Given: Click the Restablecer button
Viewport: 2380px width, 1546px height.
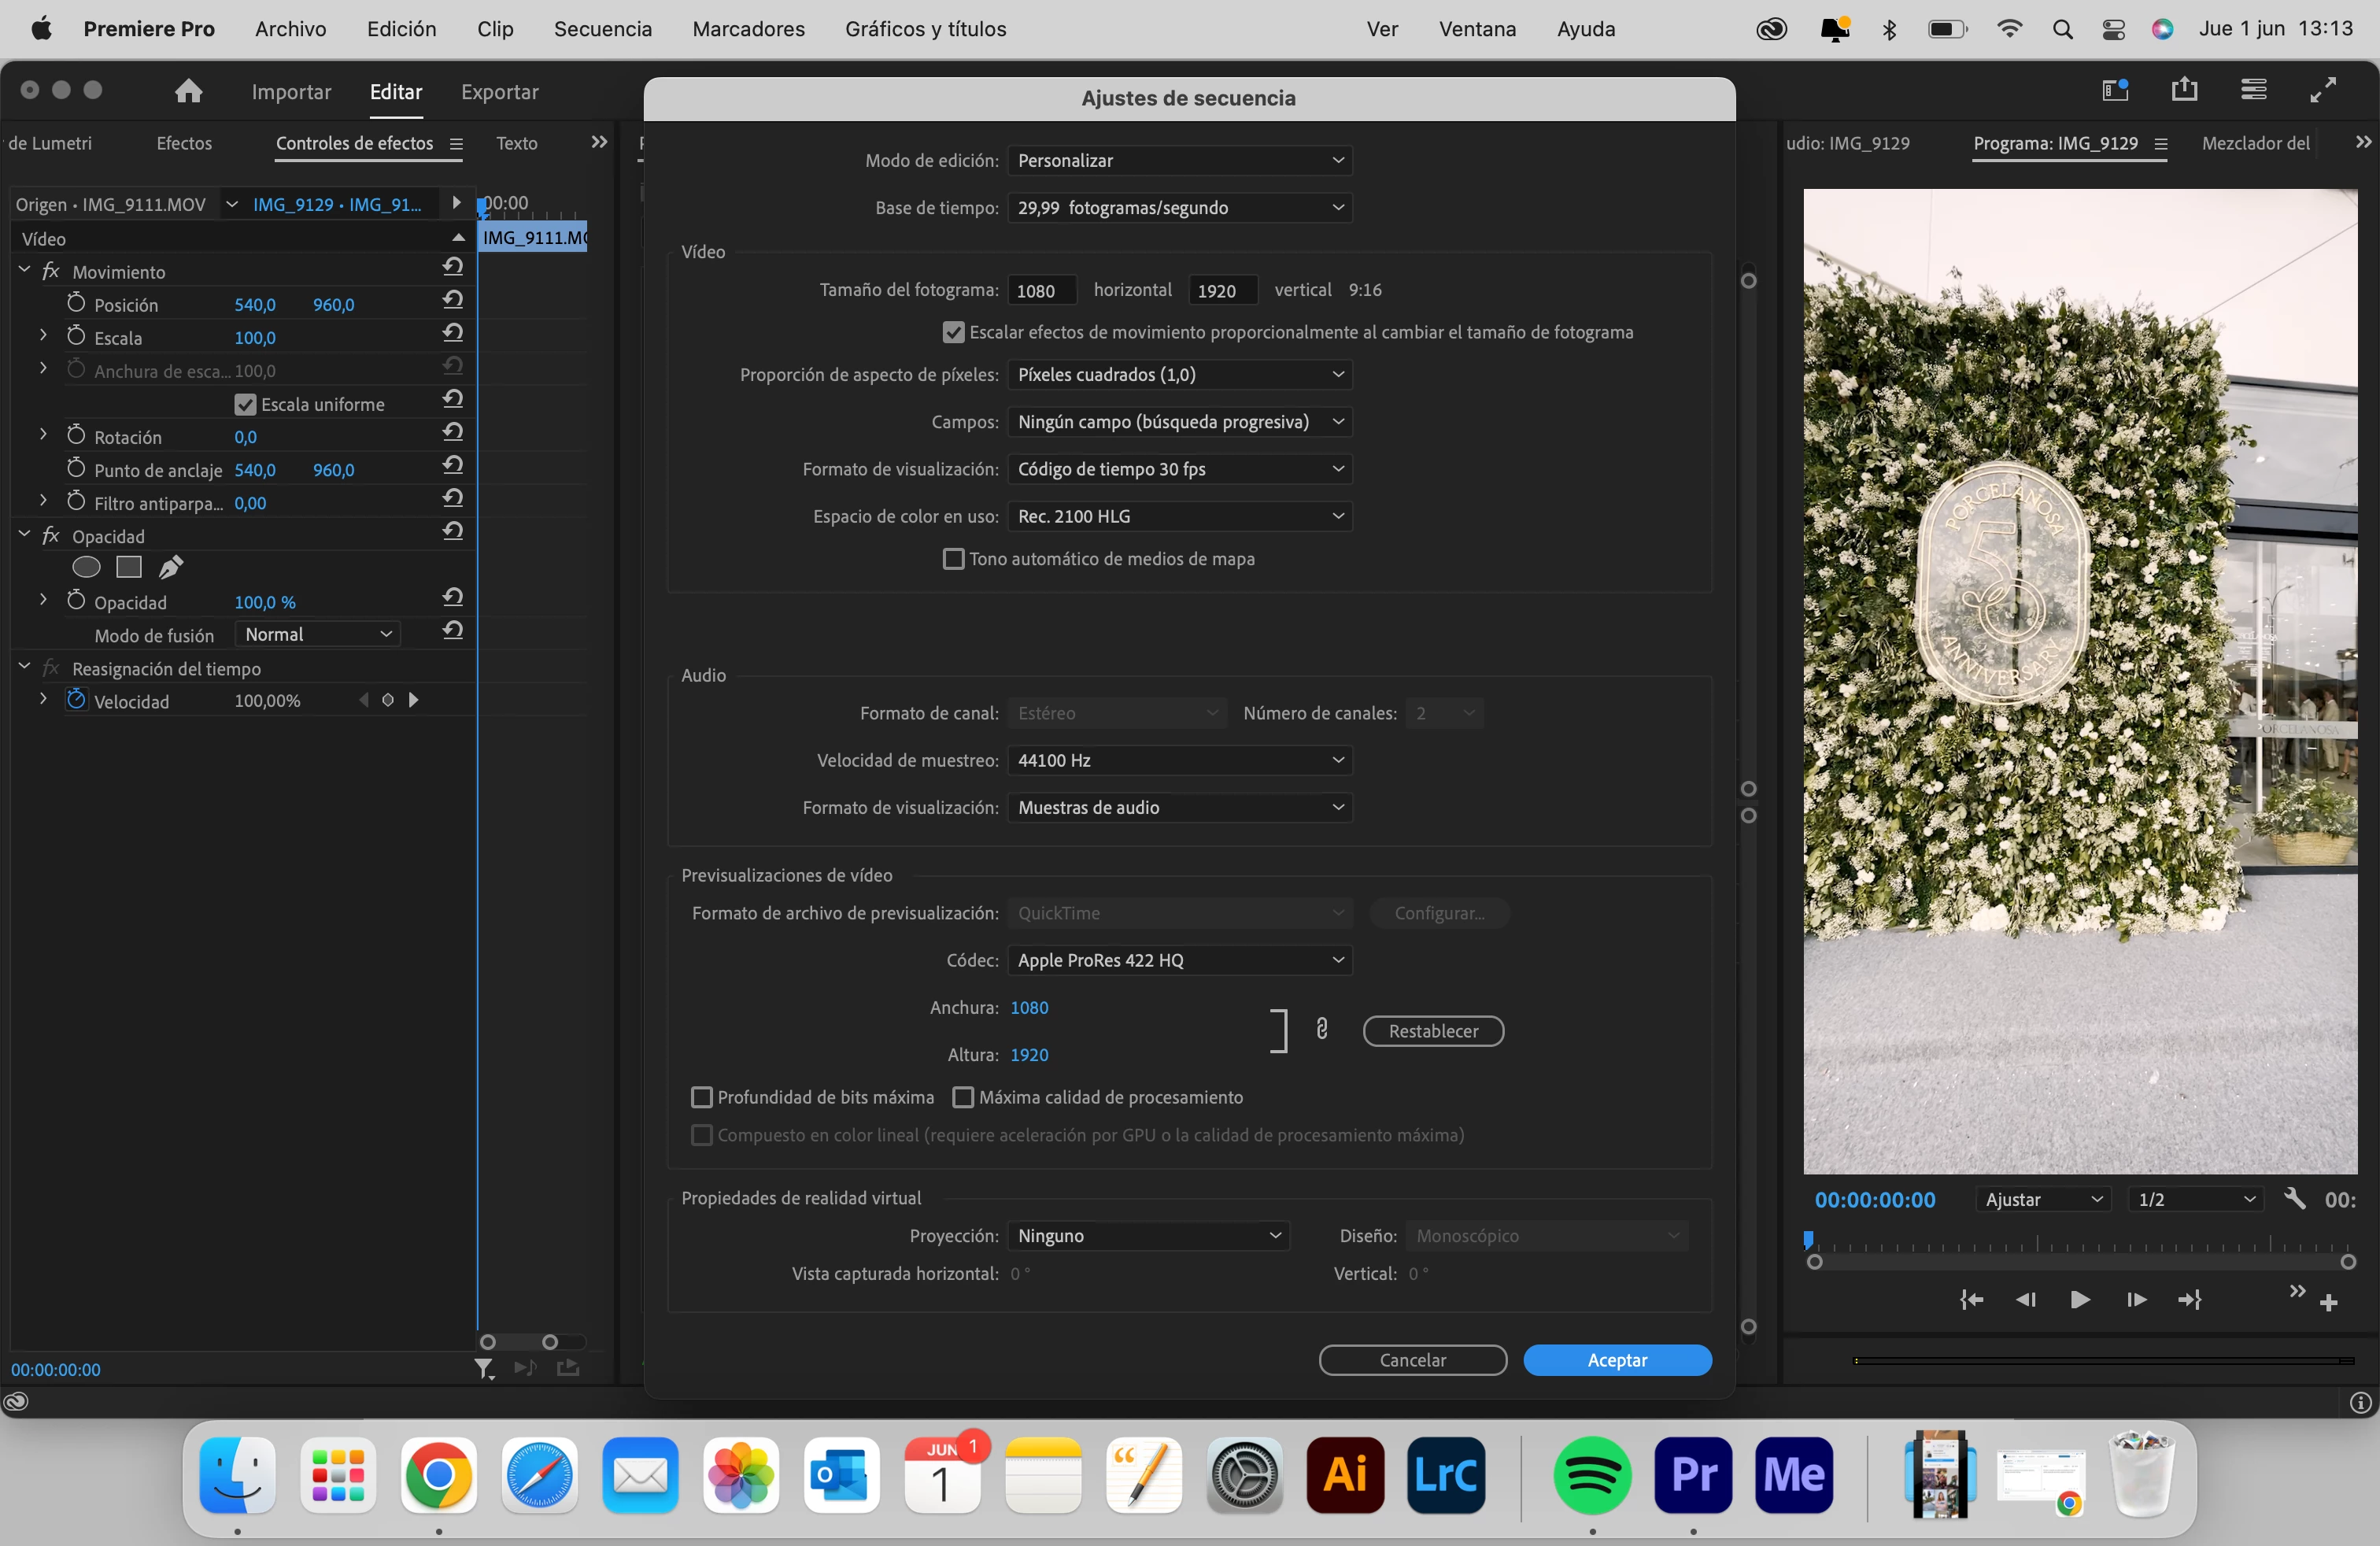Looking at the screenshot, I should click(x=1432, y=1031).
